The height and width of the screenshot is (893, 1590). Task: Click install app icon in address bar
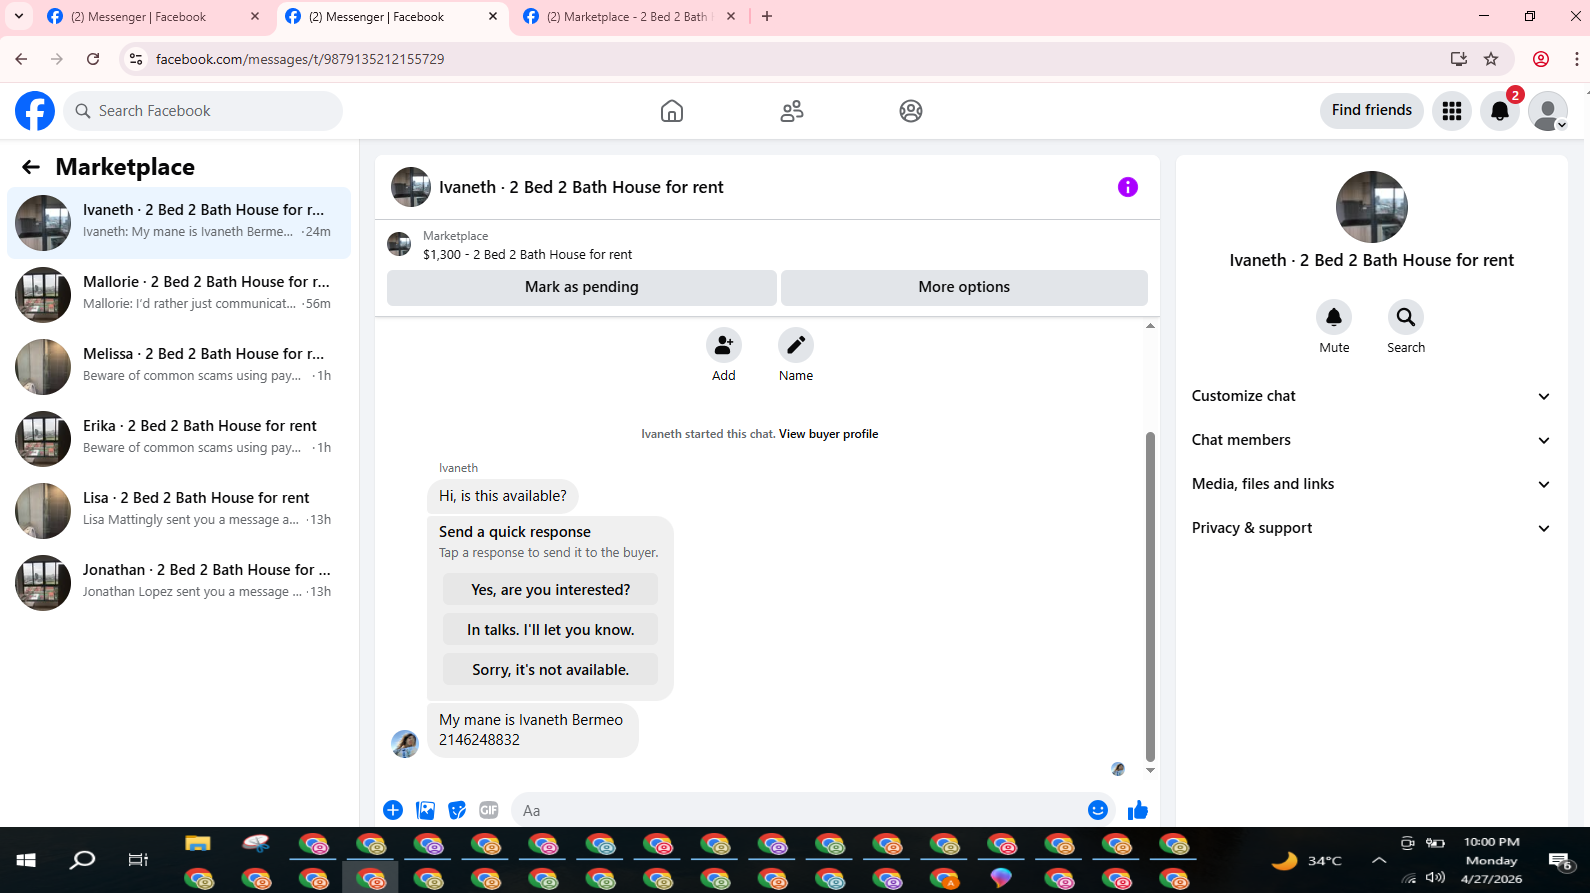[1459, 59]
